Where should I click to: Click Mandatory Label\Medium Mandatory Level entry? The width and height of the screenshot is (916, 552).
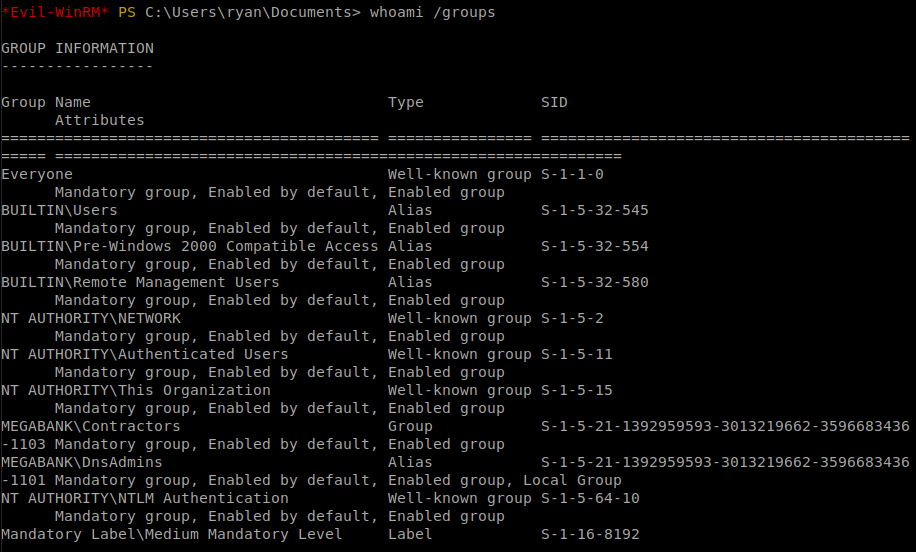(x=172, y=534)
